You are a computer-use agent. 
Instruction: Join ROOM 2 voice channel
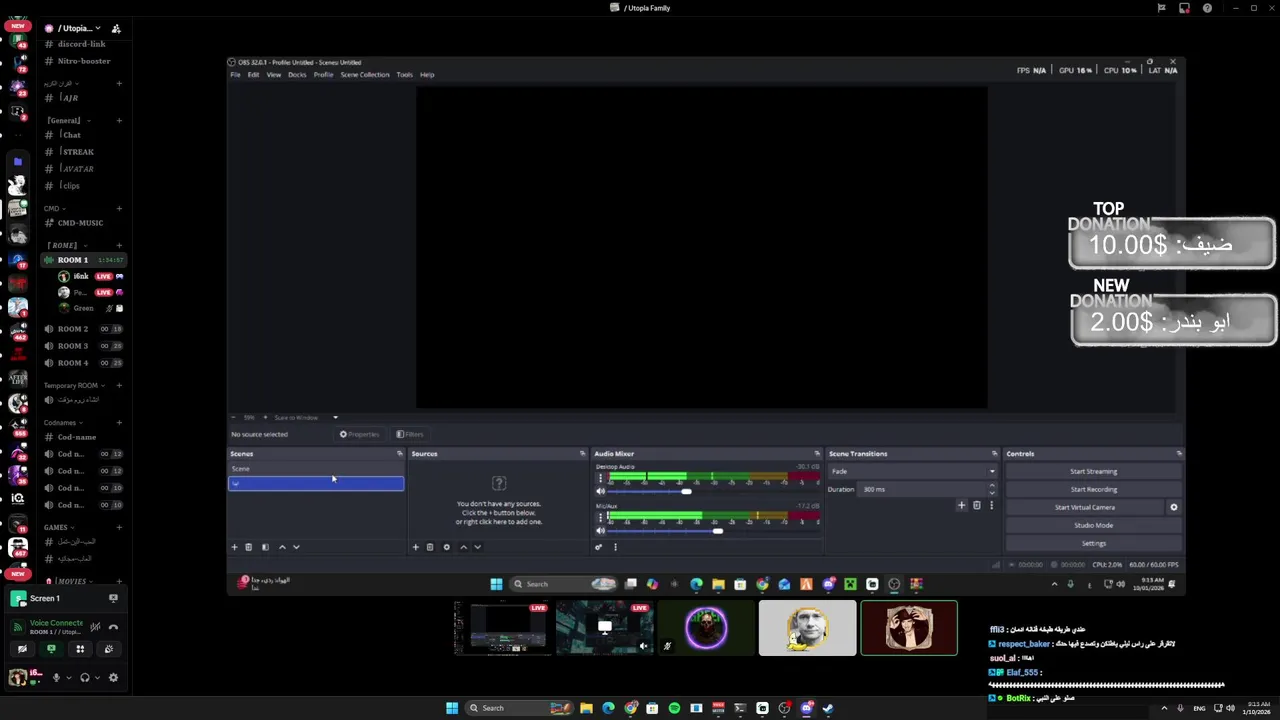tap(84, 329)
